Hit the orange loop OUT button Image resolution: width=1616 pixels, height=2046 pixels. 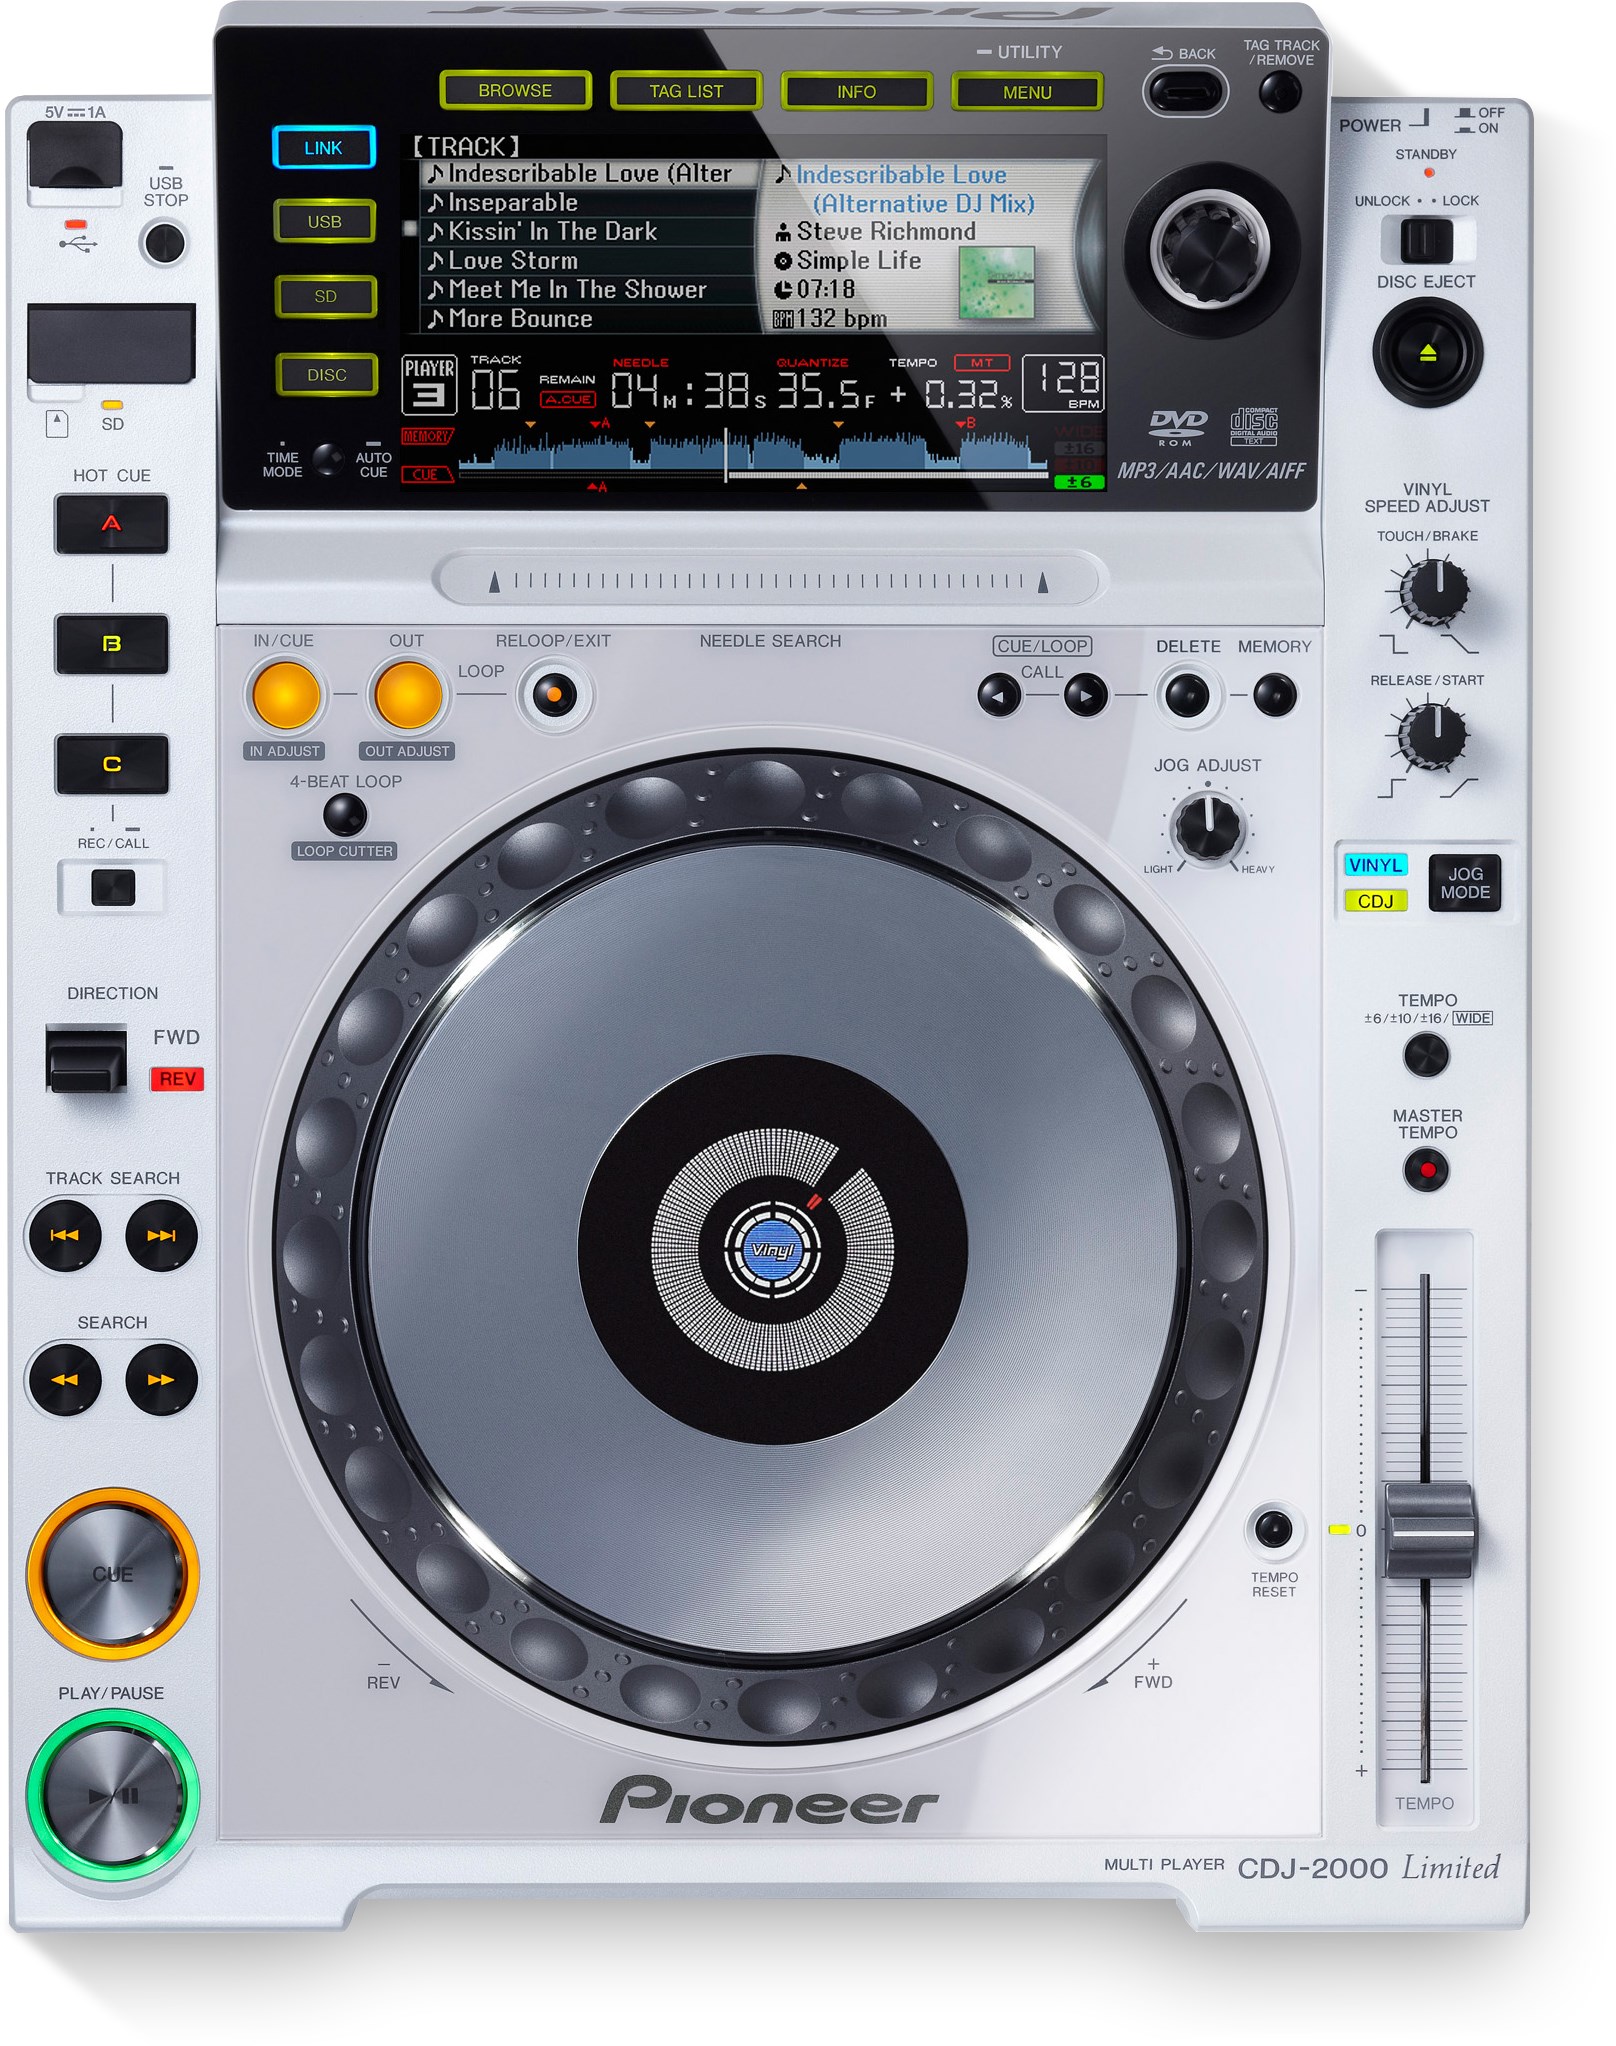pos(408,696)
